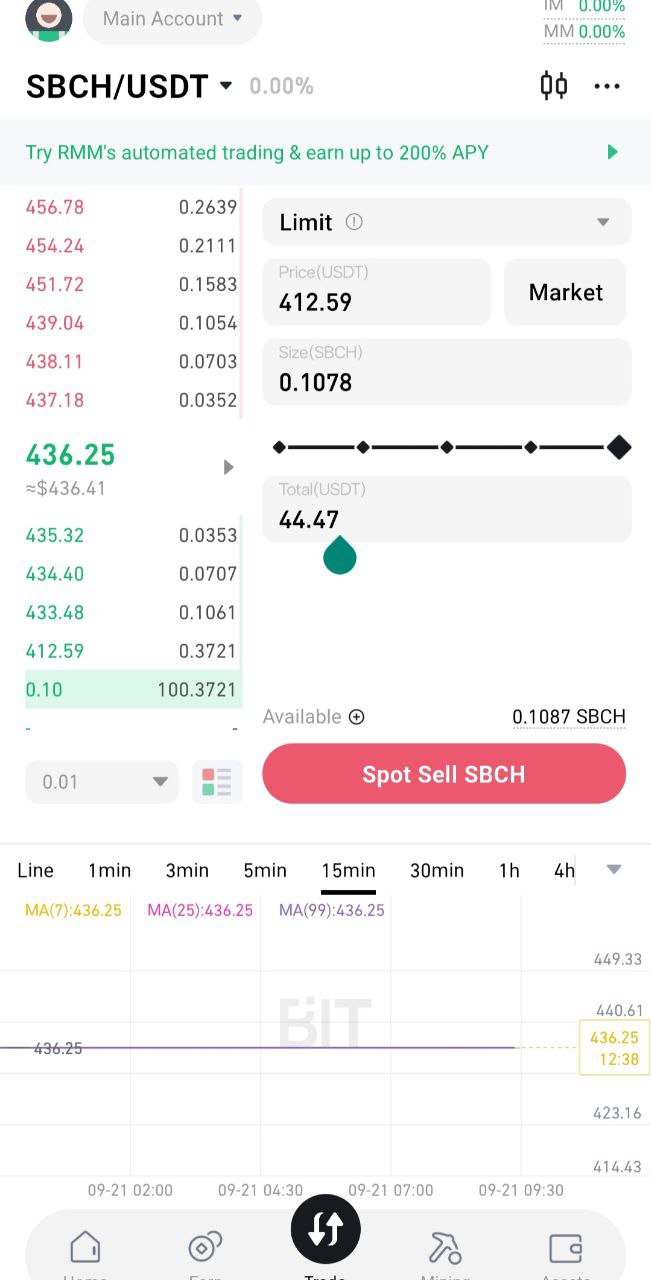Toggle the order book layout icon

click(216, 782)
